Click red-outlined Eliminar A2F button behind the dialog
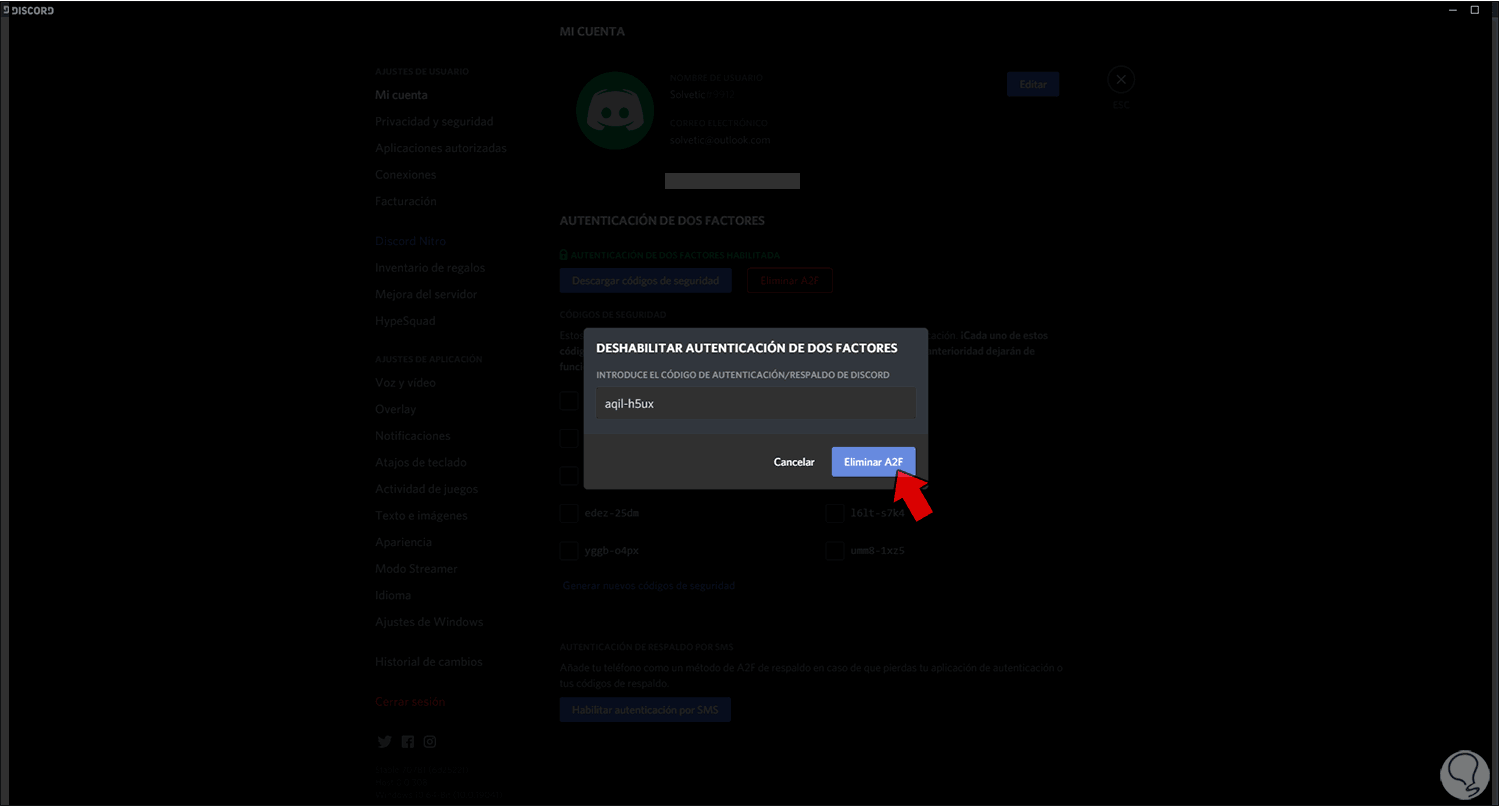1500x806 pixels. 790,281
